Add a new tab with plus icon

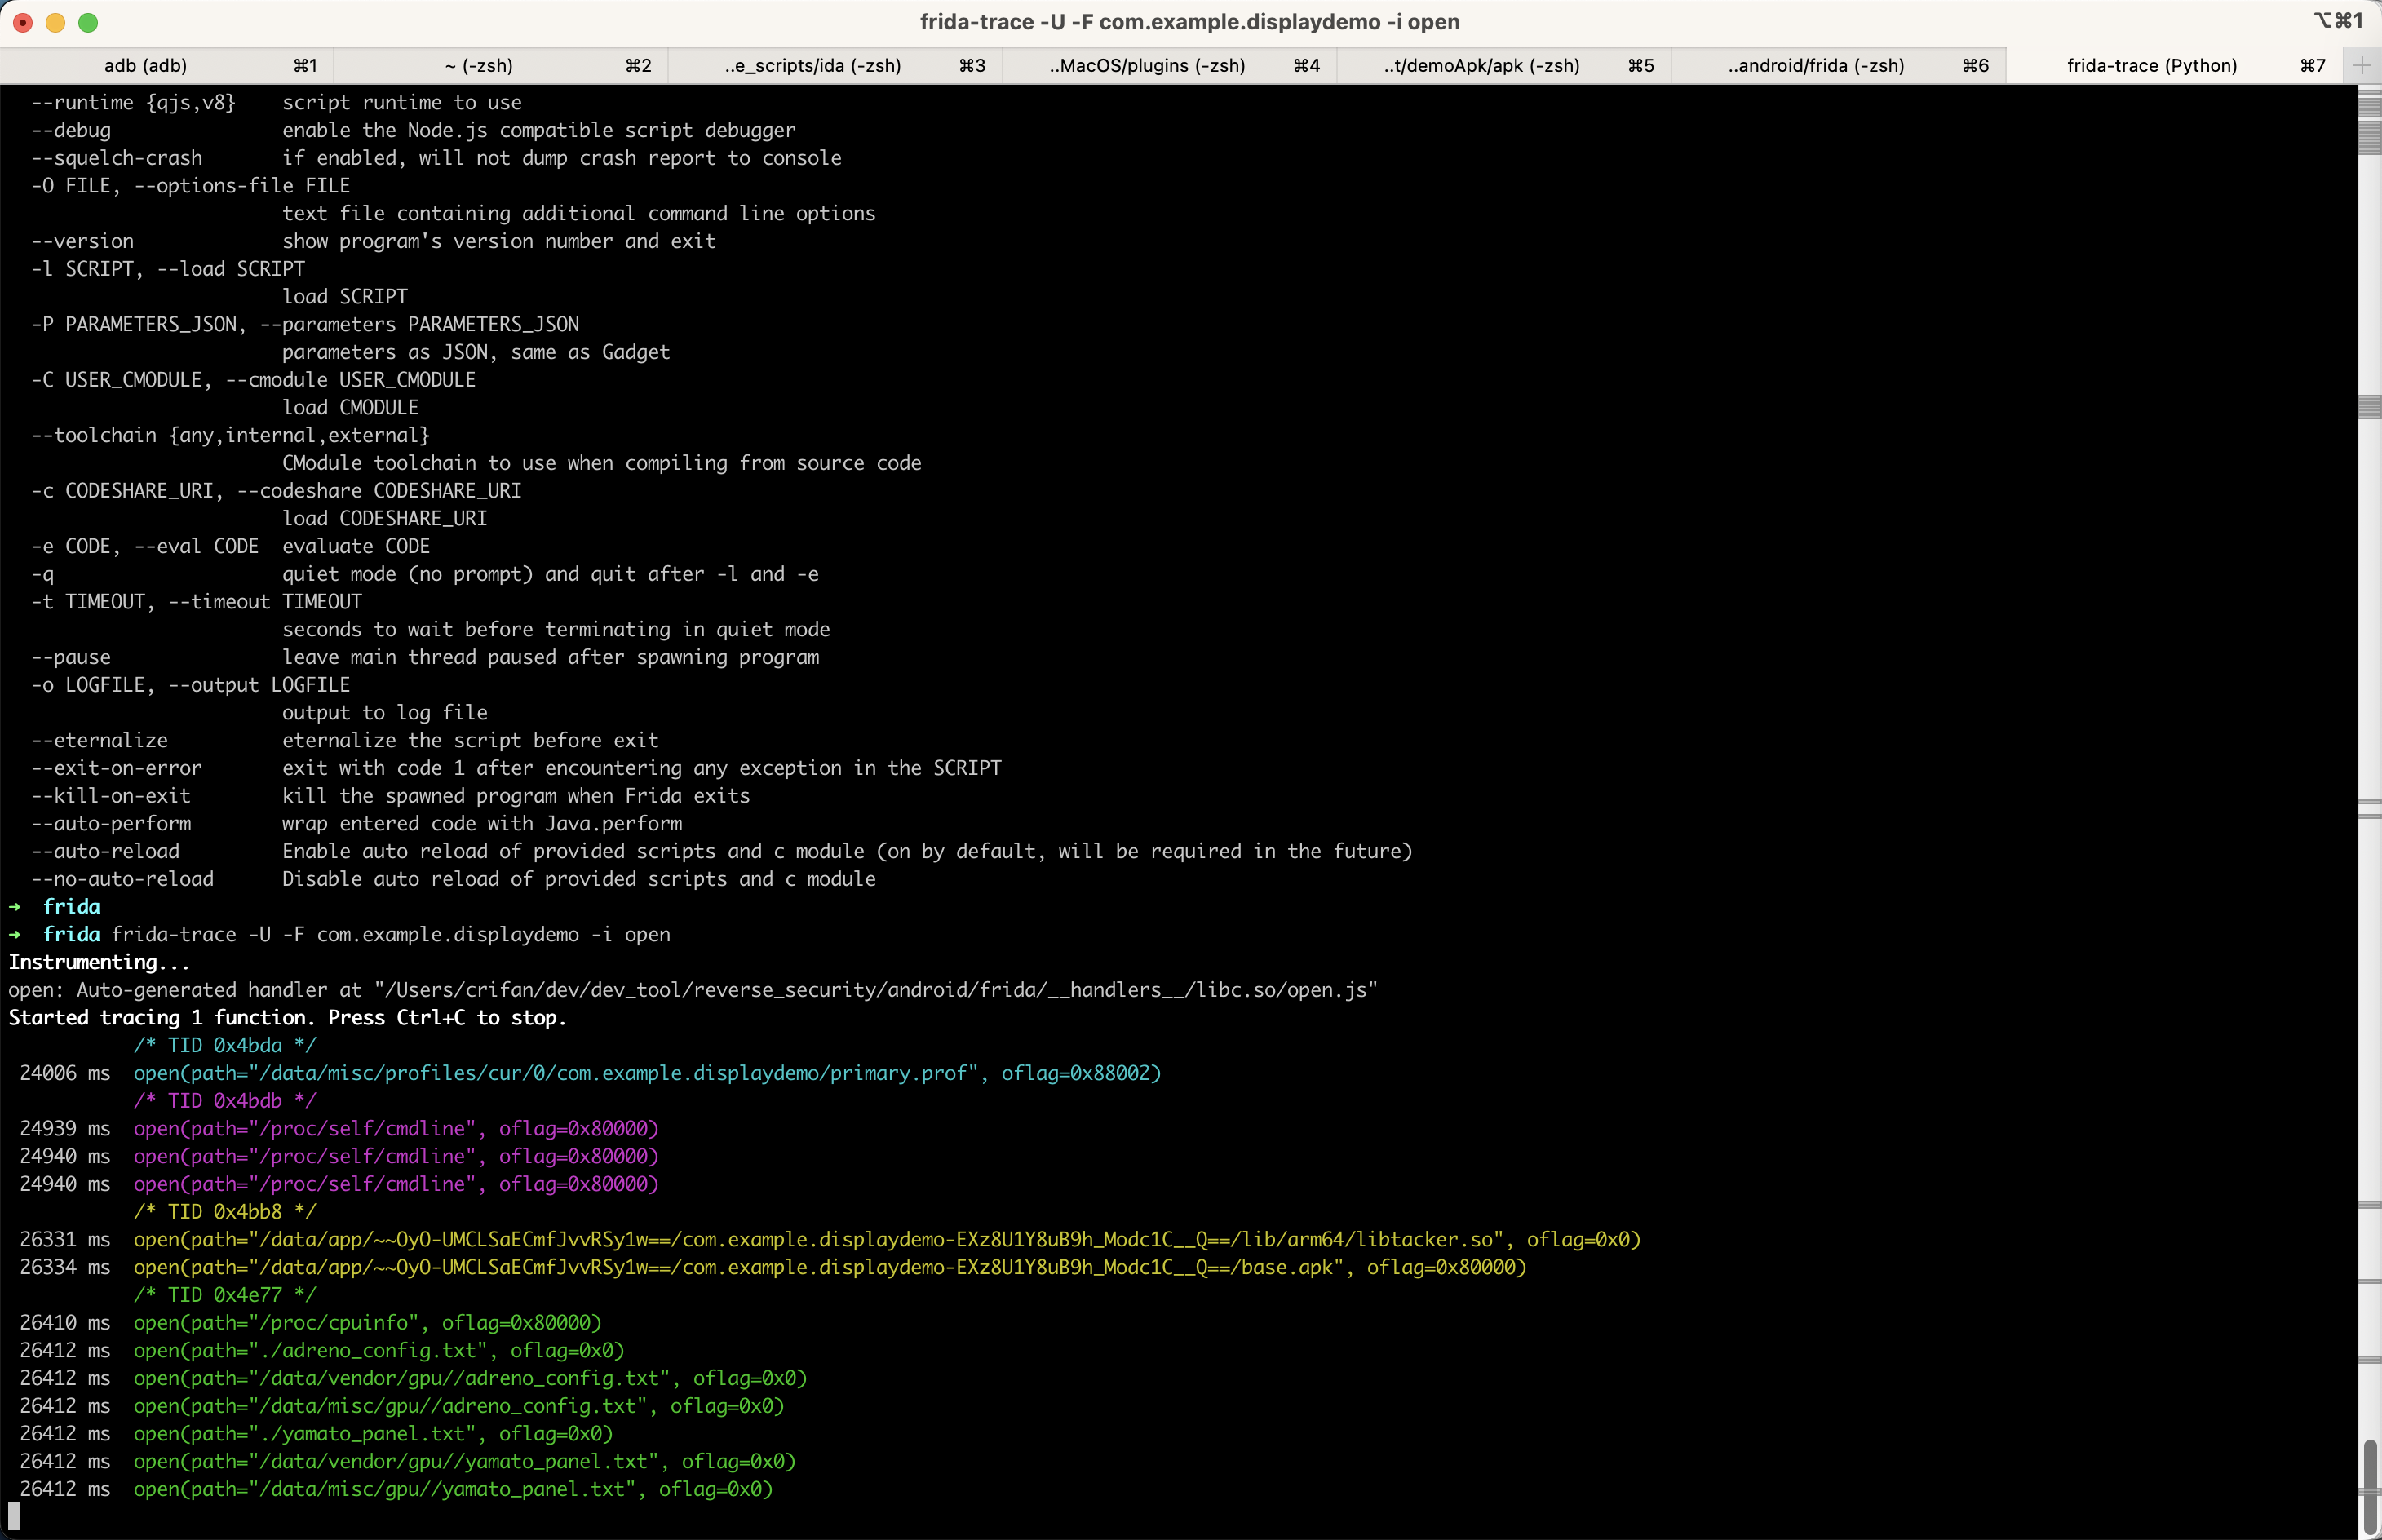coord(2362,66)
